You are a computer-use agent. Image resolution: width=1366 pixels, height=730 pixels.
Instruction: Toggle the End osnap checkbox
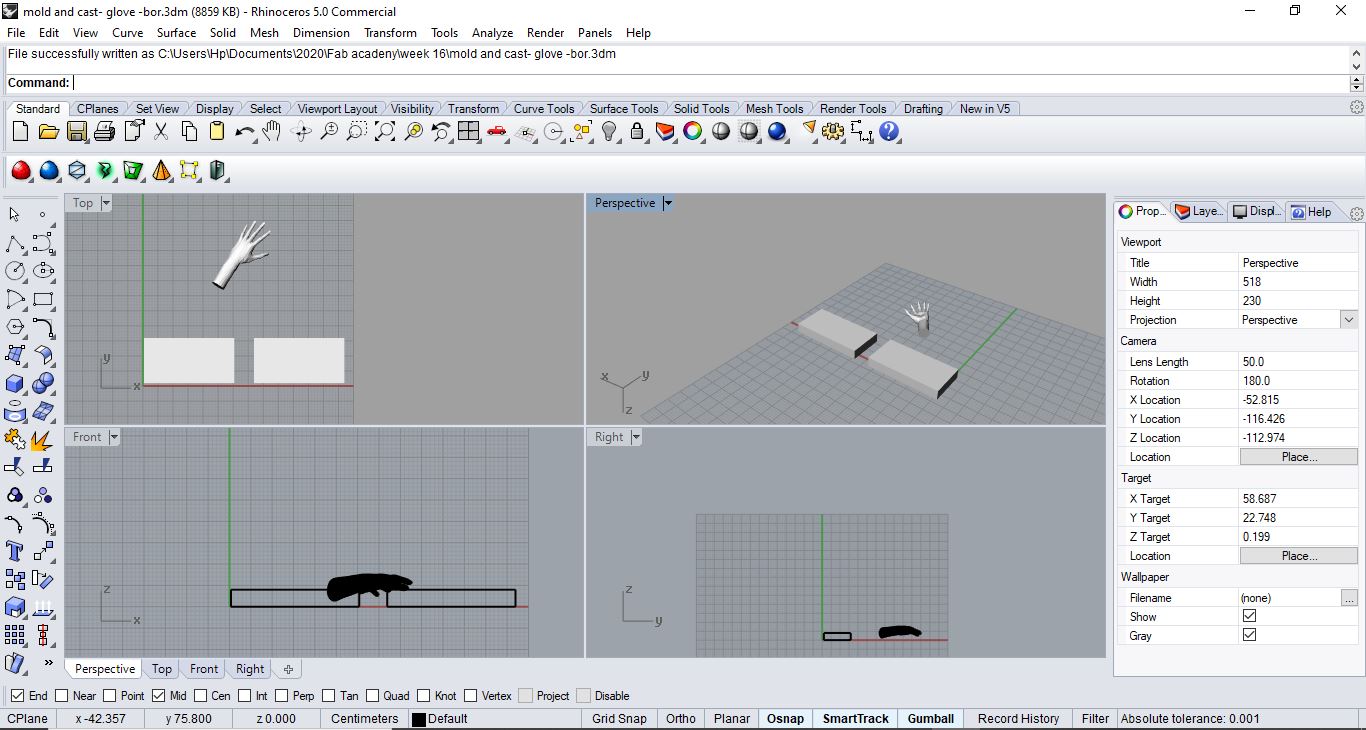click(x=18, y=696)
